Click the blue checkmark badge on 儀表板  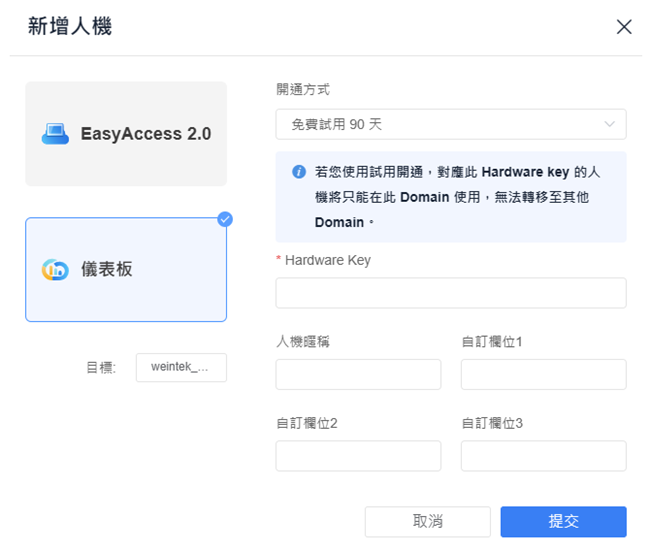tap(225, 219)
